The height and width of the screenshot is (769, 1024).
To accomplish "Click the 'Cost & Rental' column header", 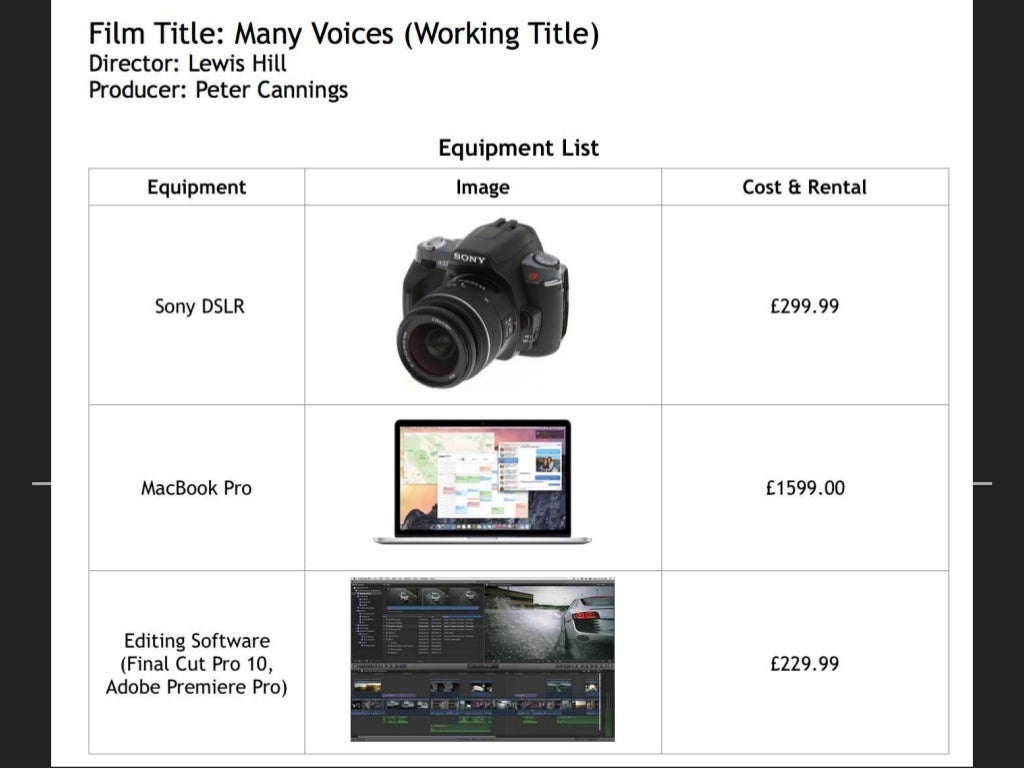I will pos(805,187).
